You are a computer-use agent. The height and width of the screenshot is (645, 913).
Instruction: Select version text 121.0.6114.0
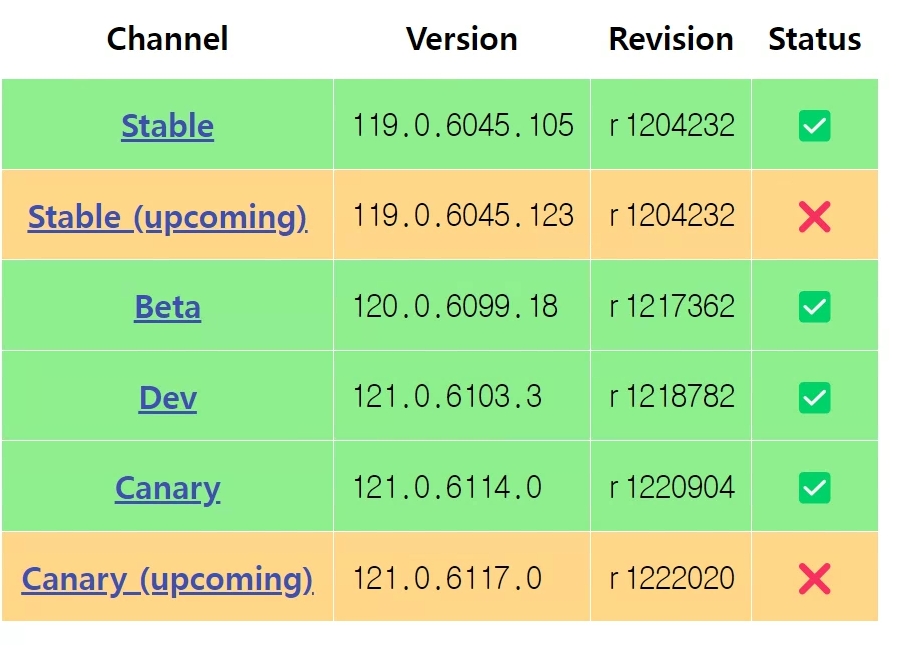click(x=447, y=487)
